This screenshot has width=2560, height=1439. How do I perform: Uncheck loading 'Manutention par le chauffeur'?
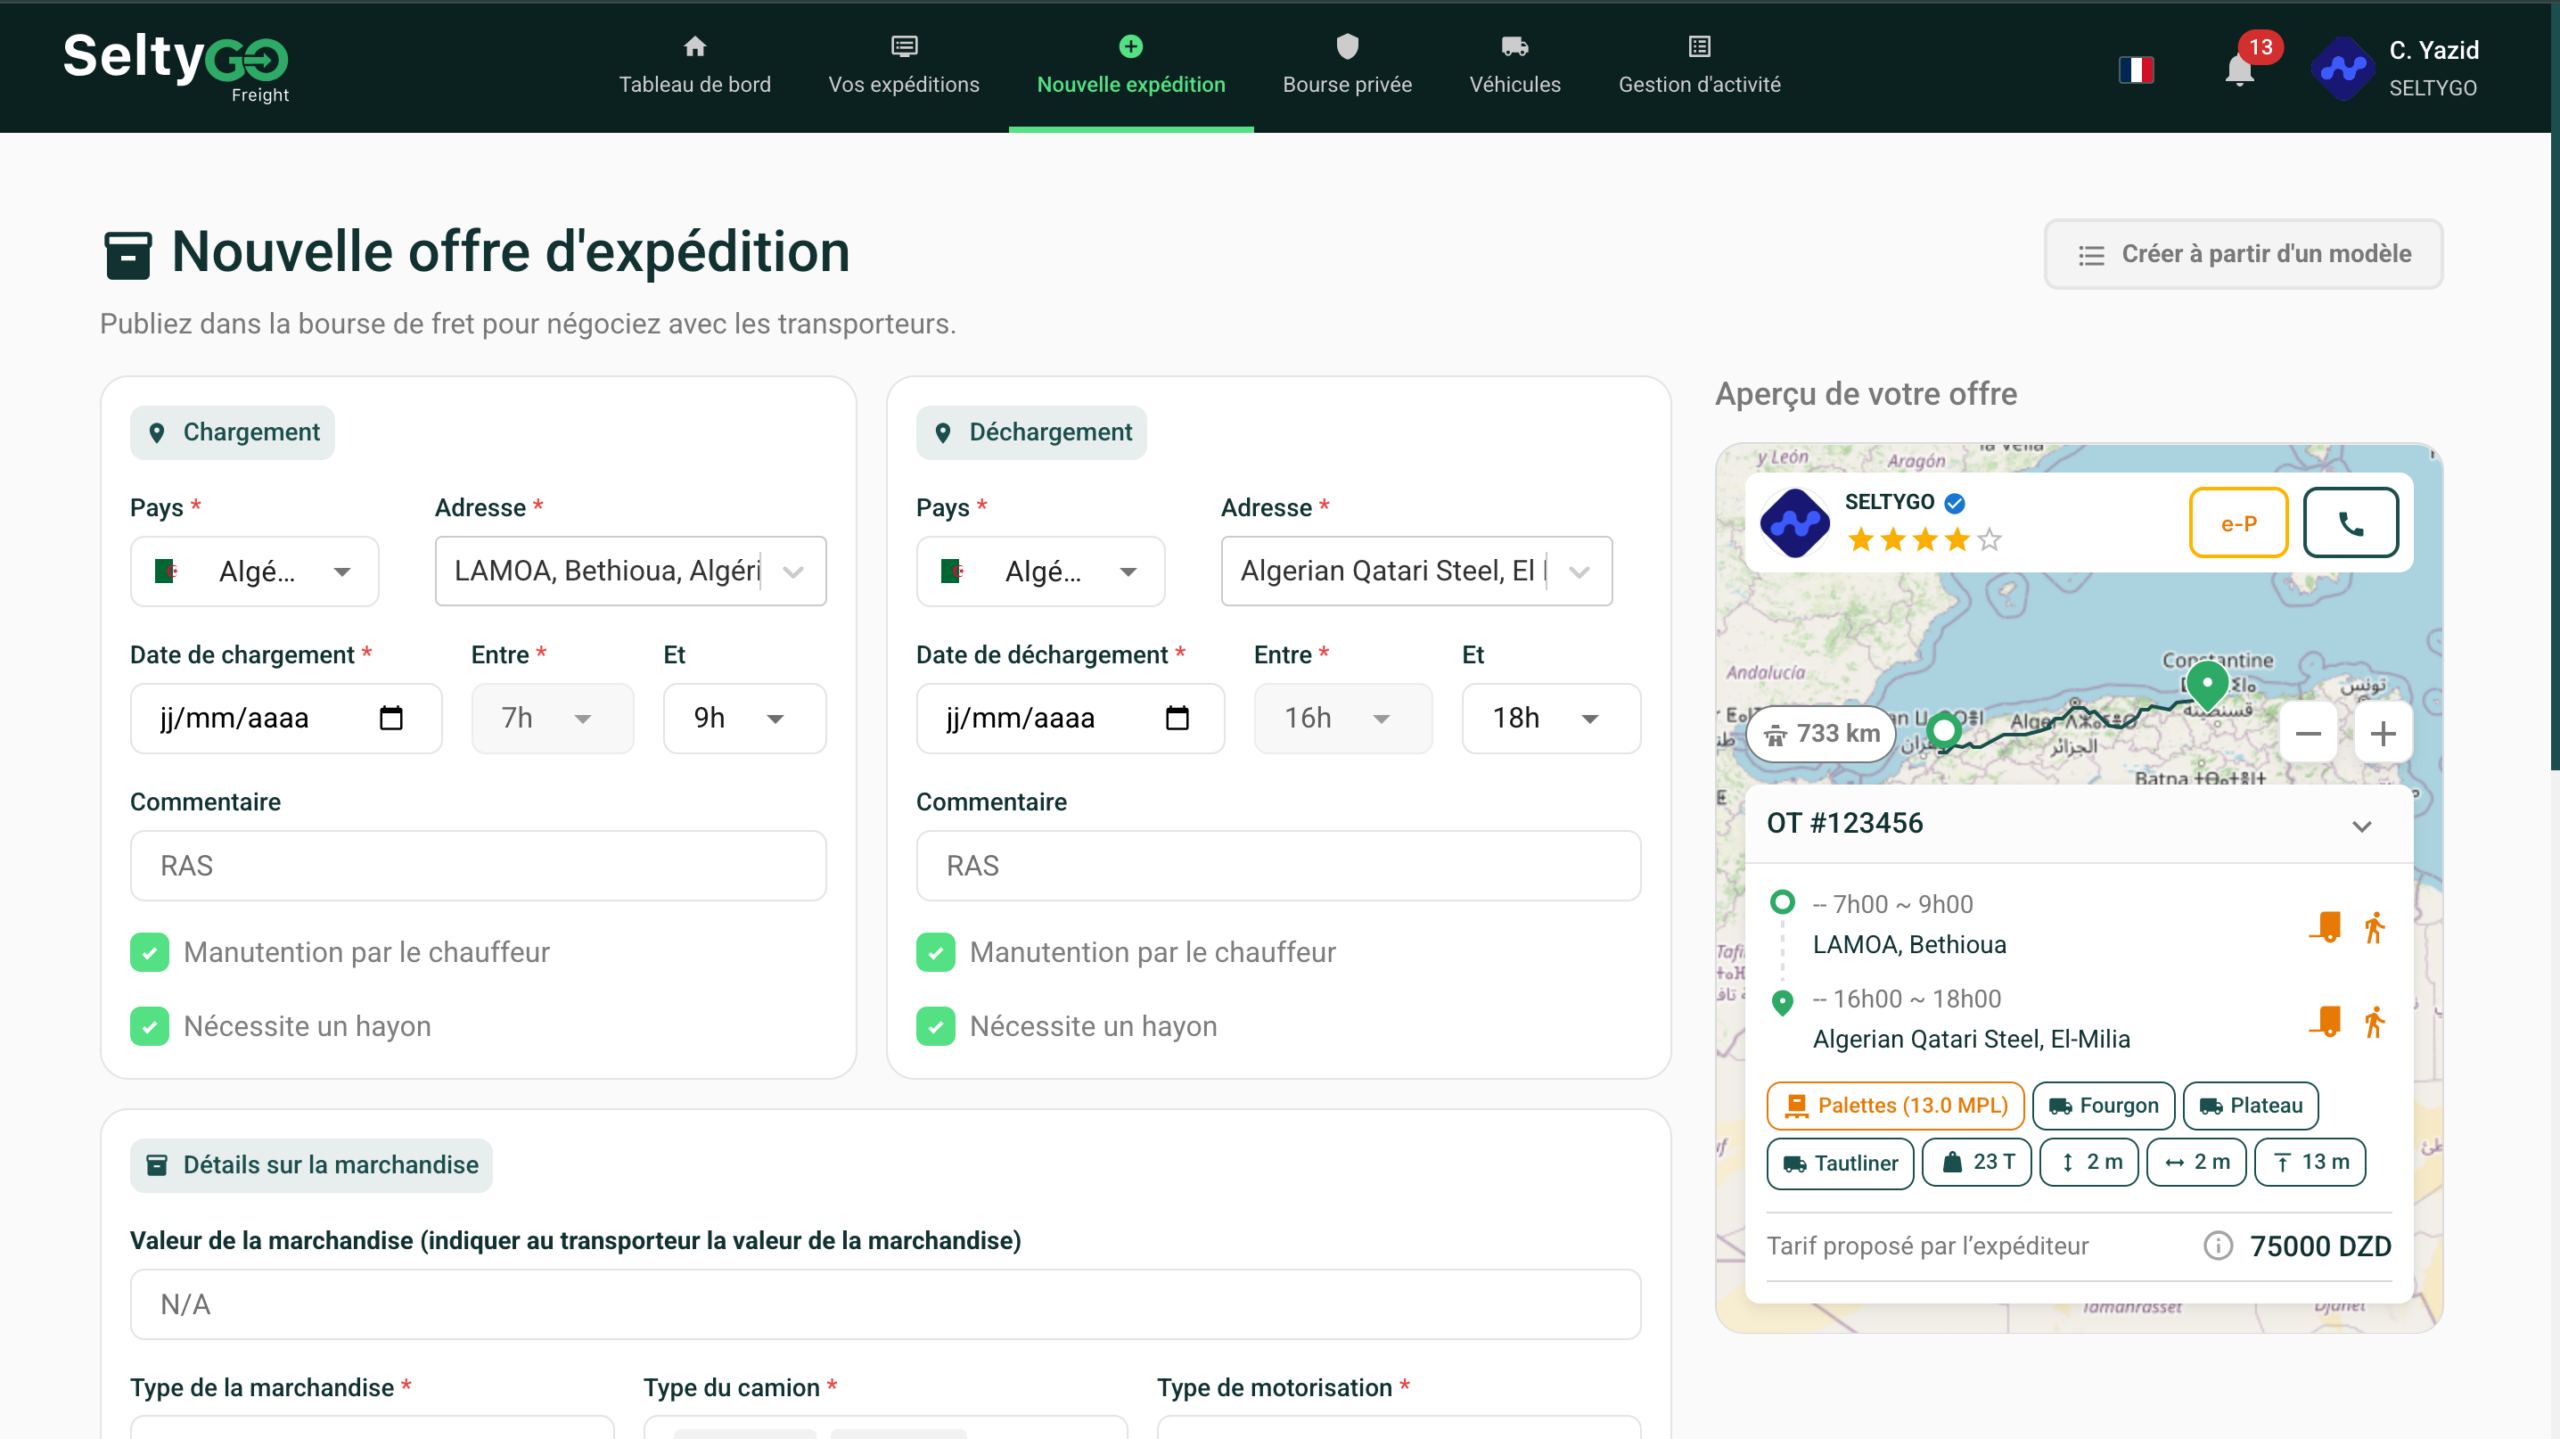pyautogui.click(x=150, y=952)
